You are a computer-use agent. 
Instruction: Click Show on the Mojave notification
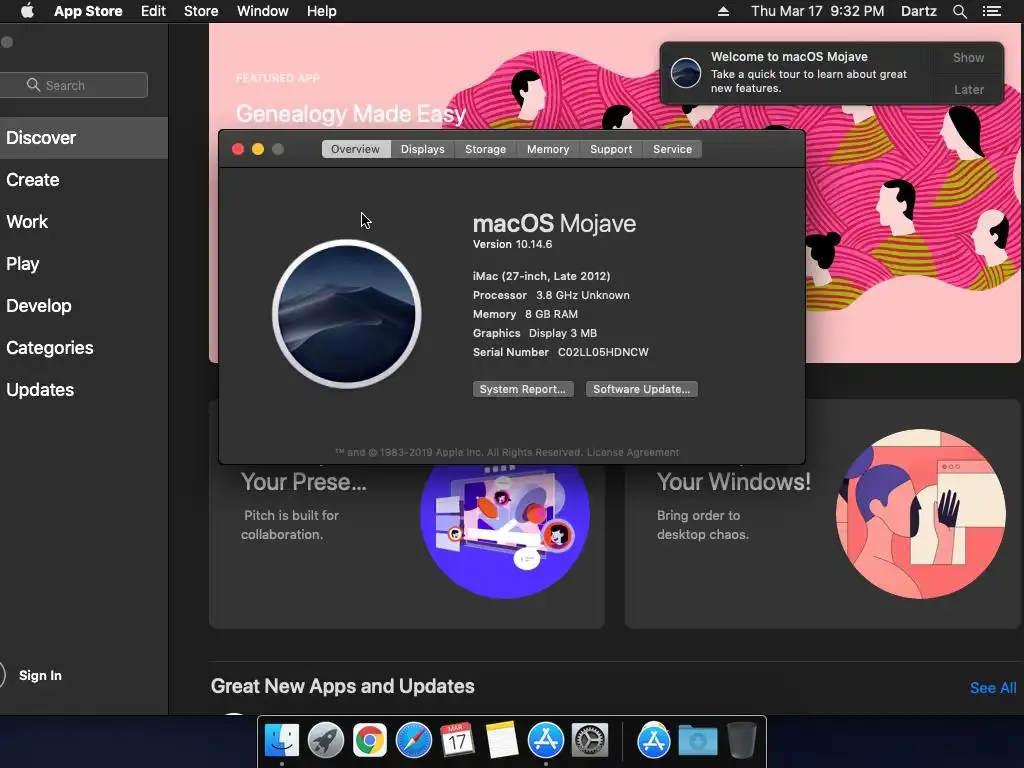click(x=968, y=57)
